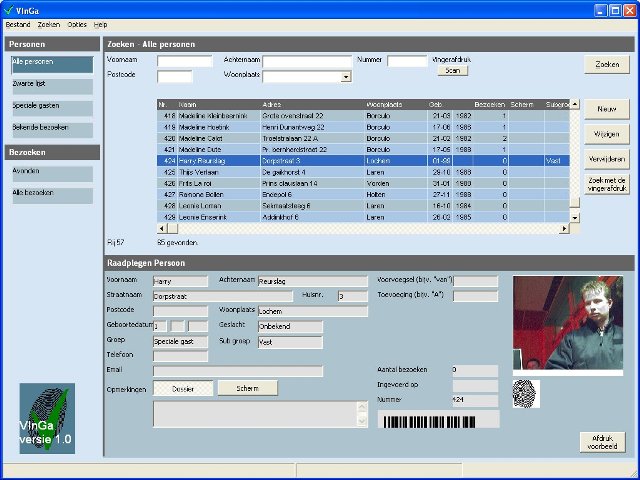Open the Bestand menu

point(18,23)
